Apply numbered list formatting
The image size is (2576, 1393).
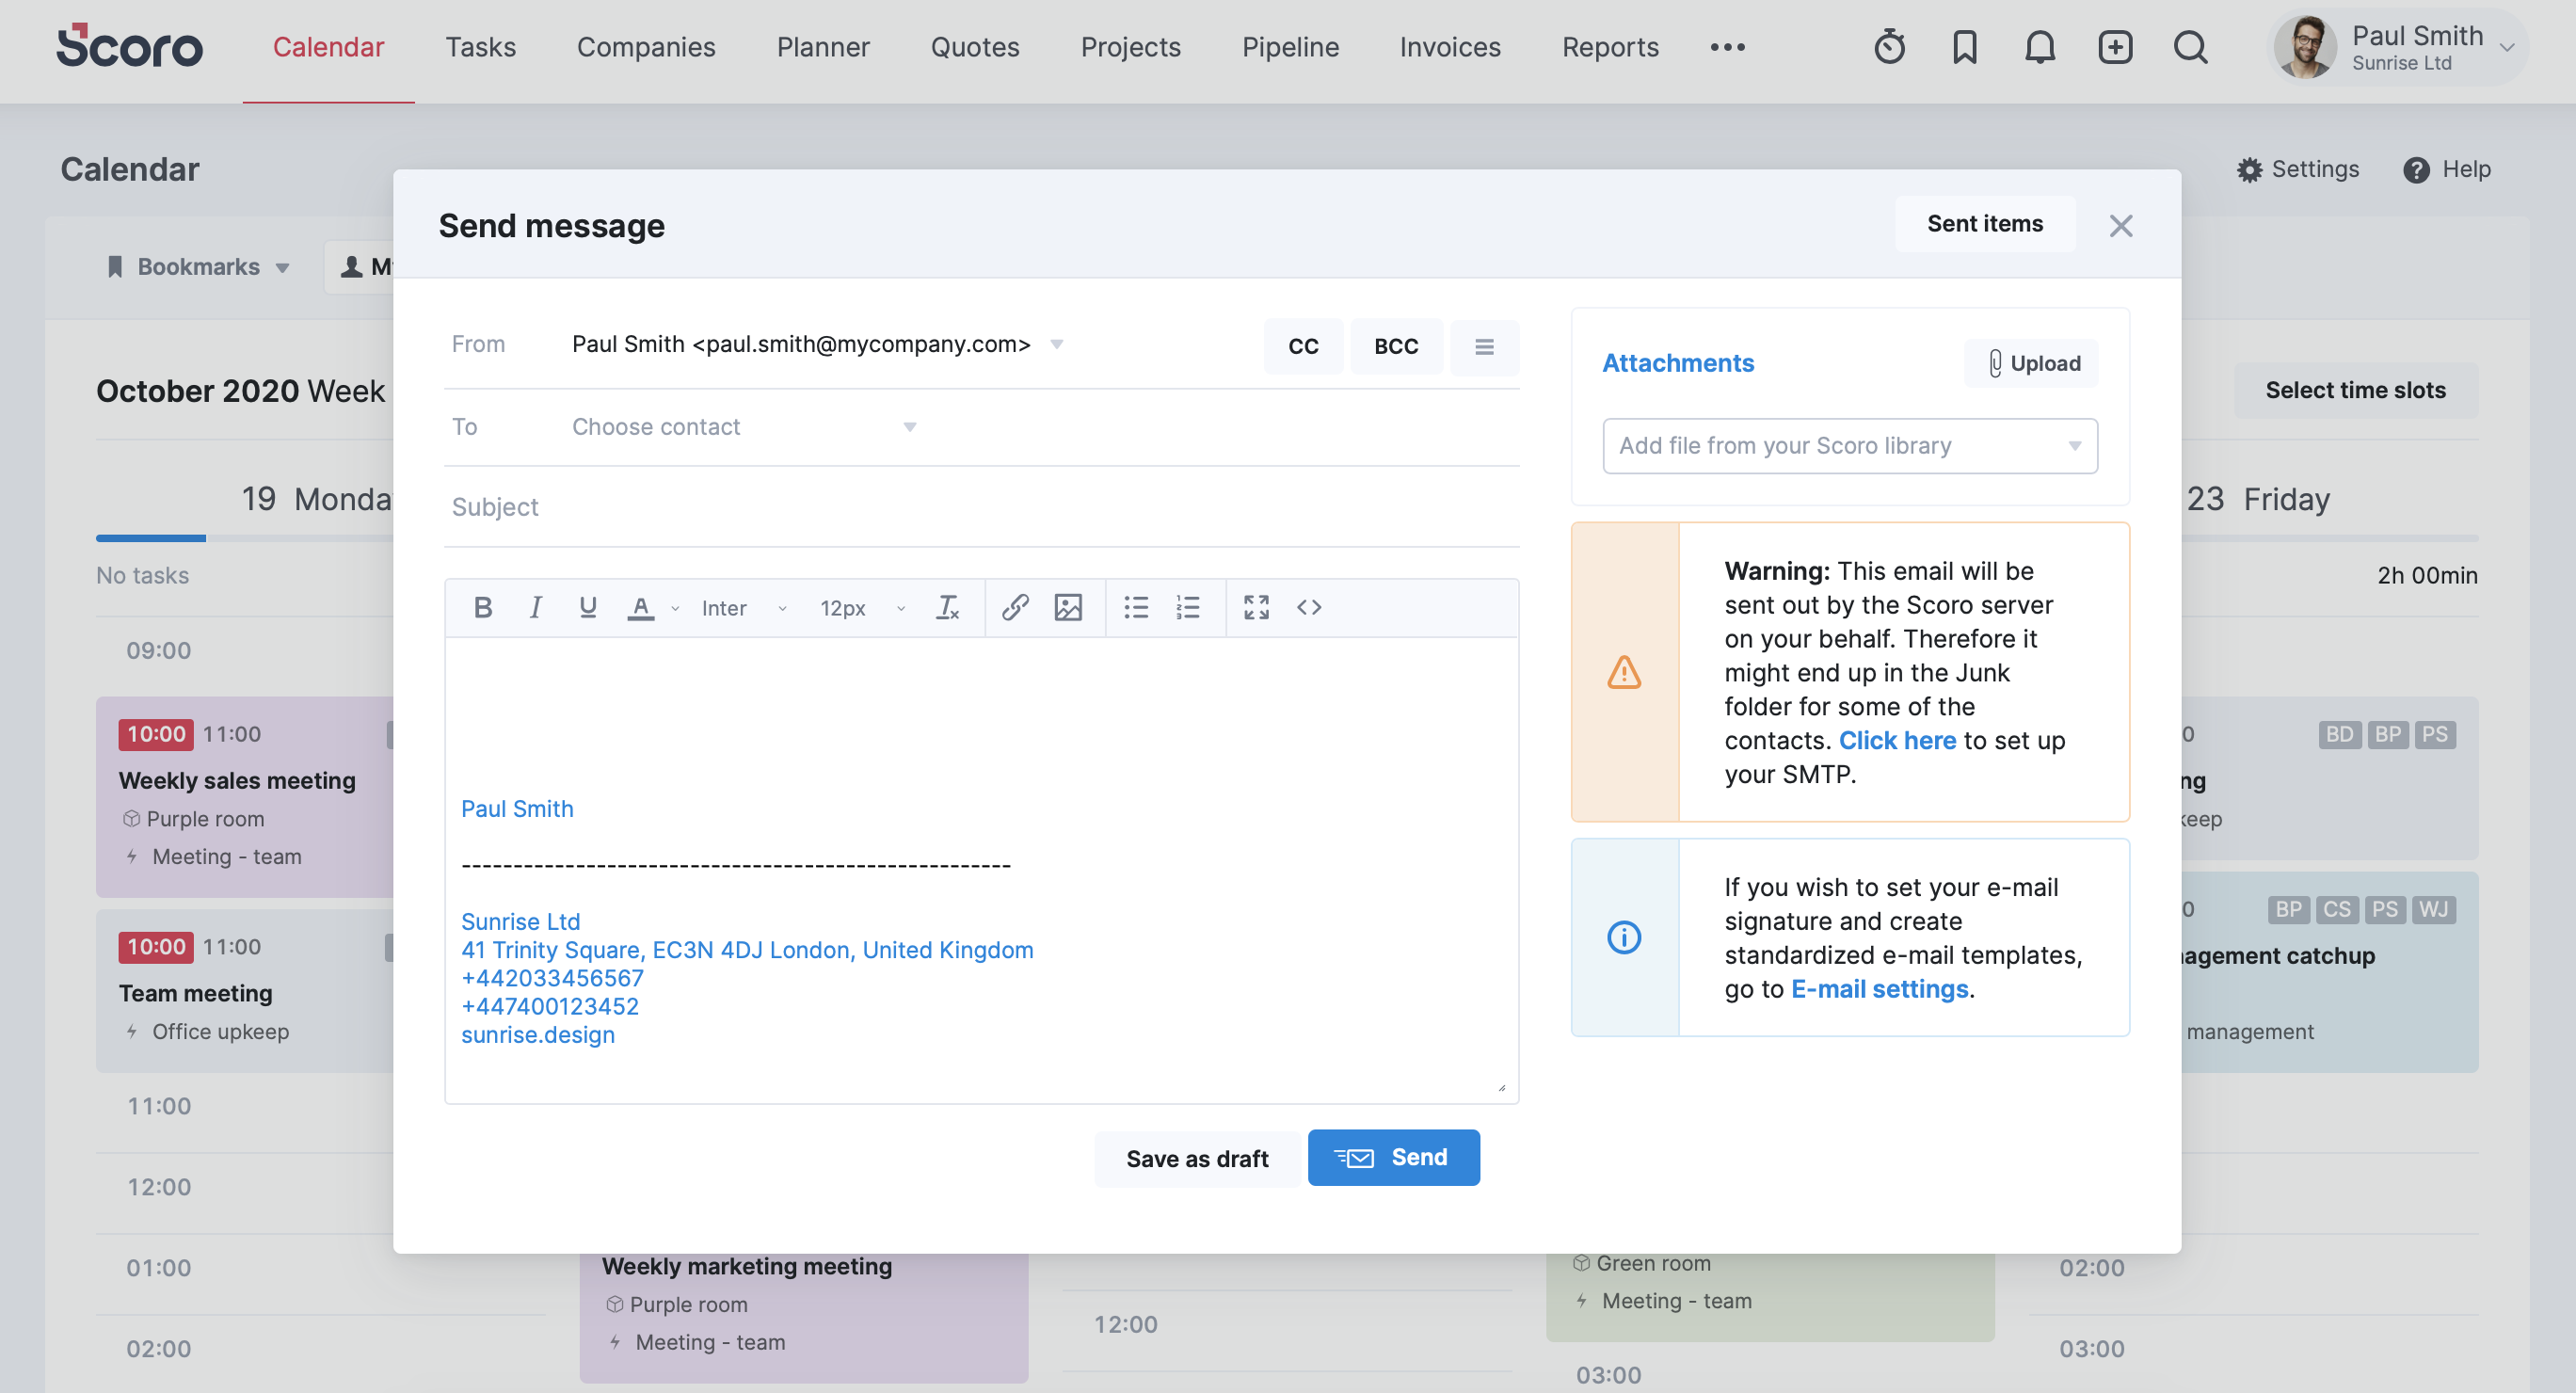pos(1188,608)
